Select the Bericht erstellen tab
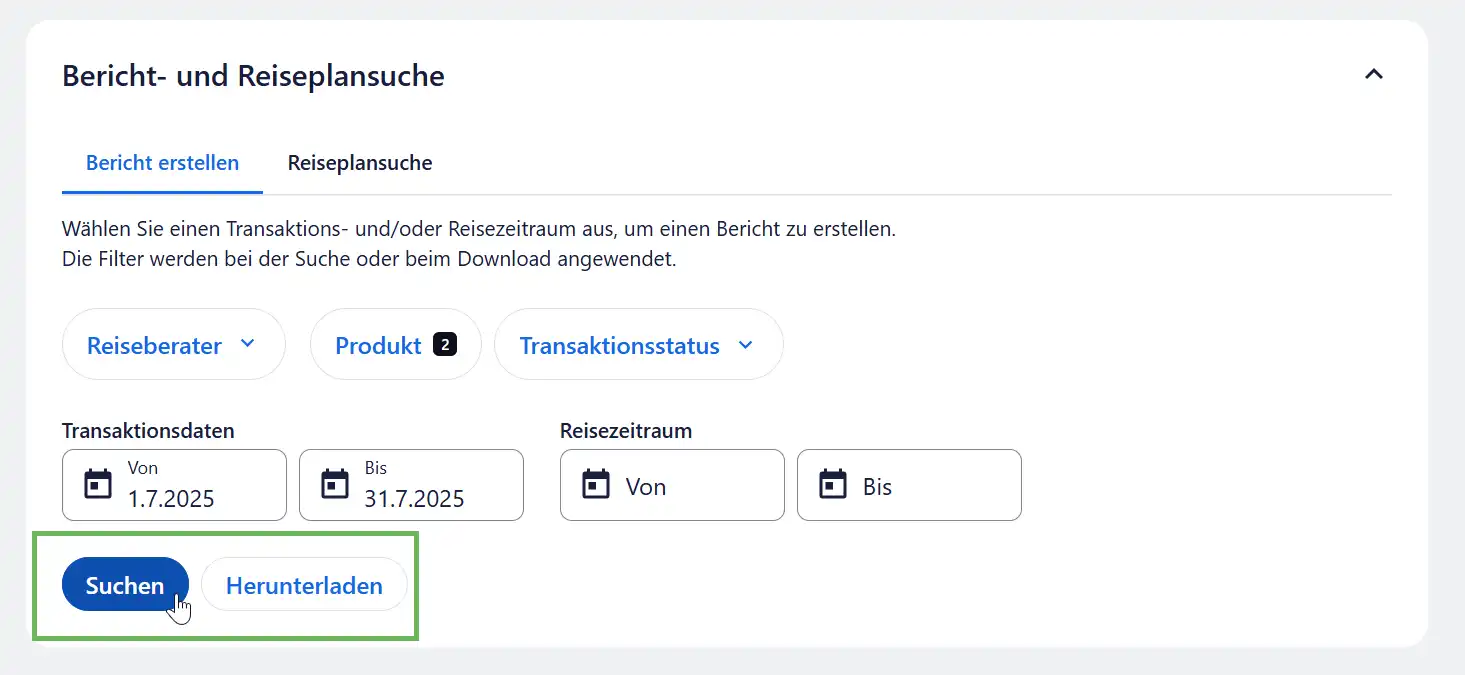1465x675 pixels. pos(162,163)
